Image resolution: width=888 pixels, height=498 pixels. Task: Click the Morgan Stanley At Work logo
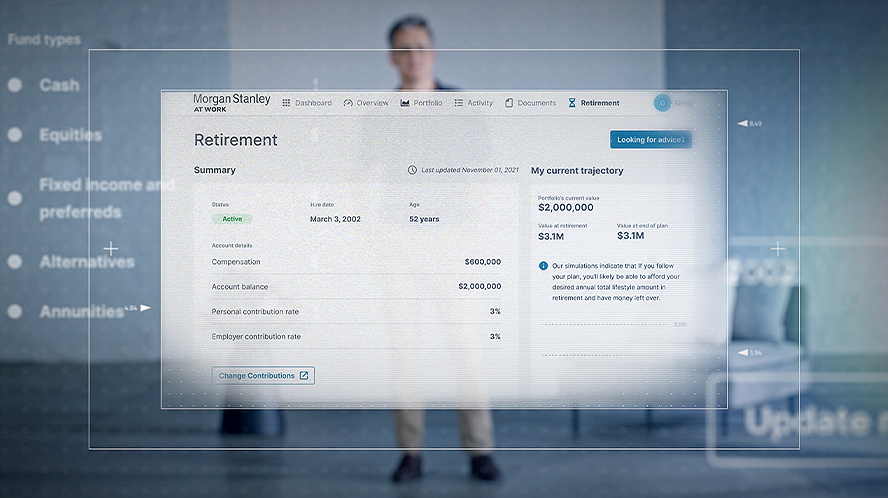pyautogui.click(x=231, y=103)
